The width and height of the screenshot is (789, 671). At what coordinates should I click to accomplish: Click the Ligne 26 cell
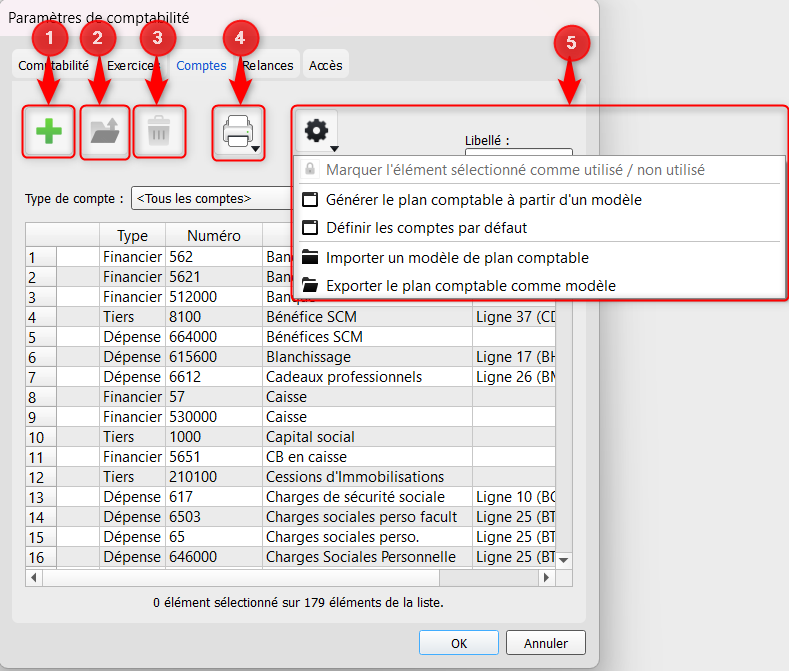[514, 377]
